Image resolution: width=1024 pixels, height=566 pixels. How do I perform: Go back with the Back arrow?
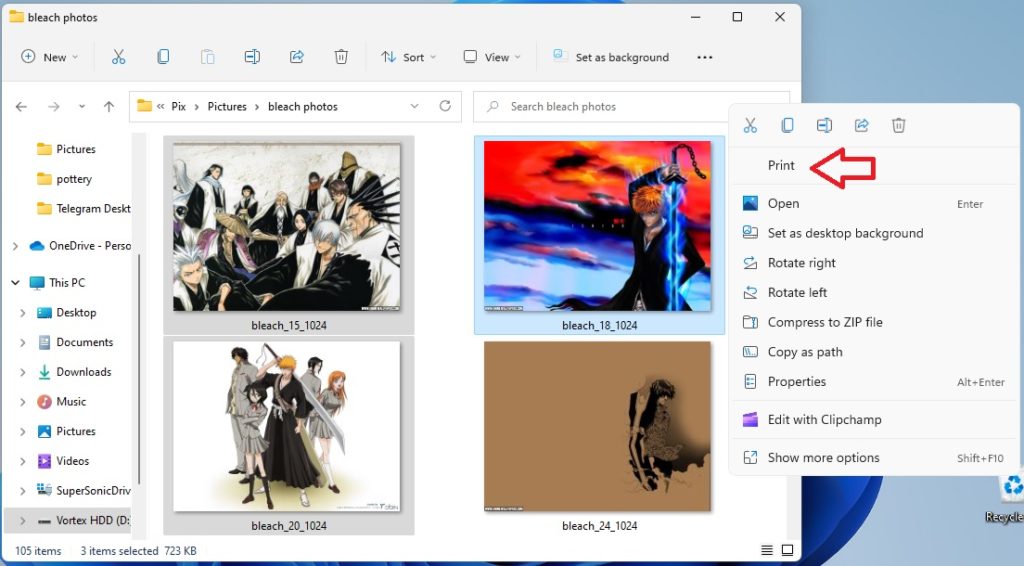coord(22,106)
